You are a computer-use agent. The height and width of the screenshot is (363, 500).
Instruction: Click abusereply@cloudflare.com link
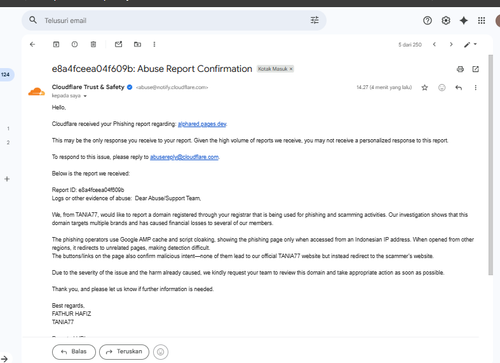[x=184, y=157]
